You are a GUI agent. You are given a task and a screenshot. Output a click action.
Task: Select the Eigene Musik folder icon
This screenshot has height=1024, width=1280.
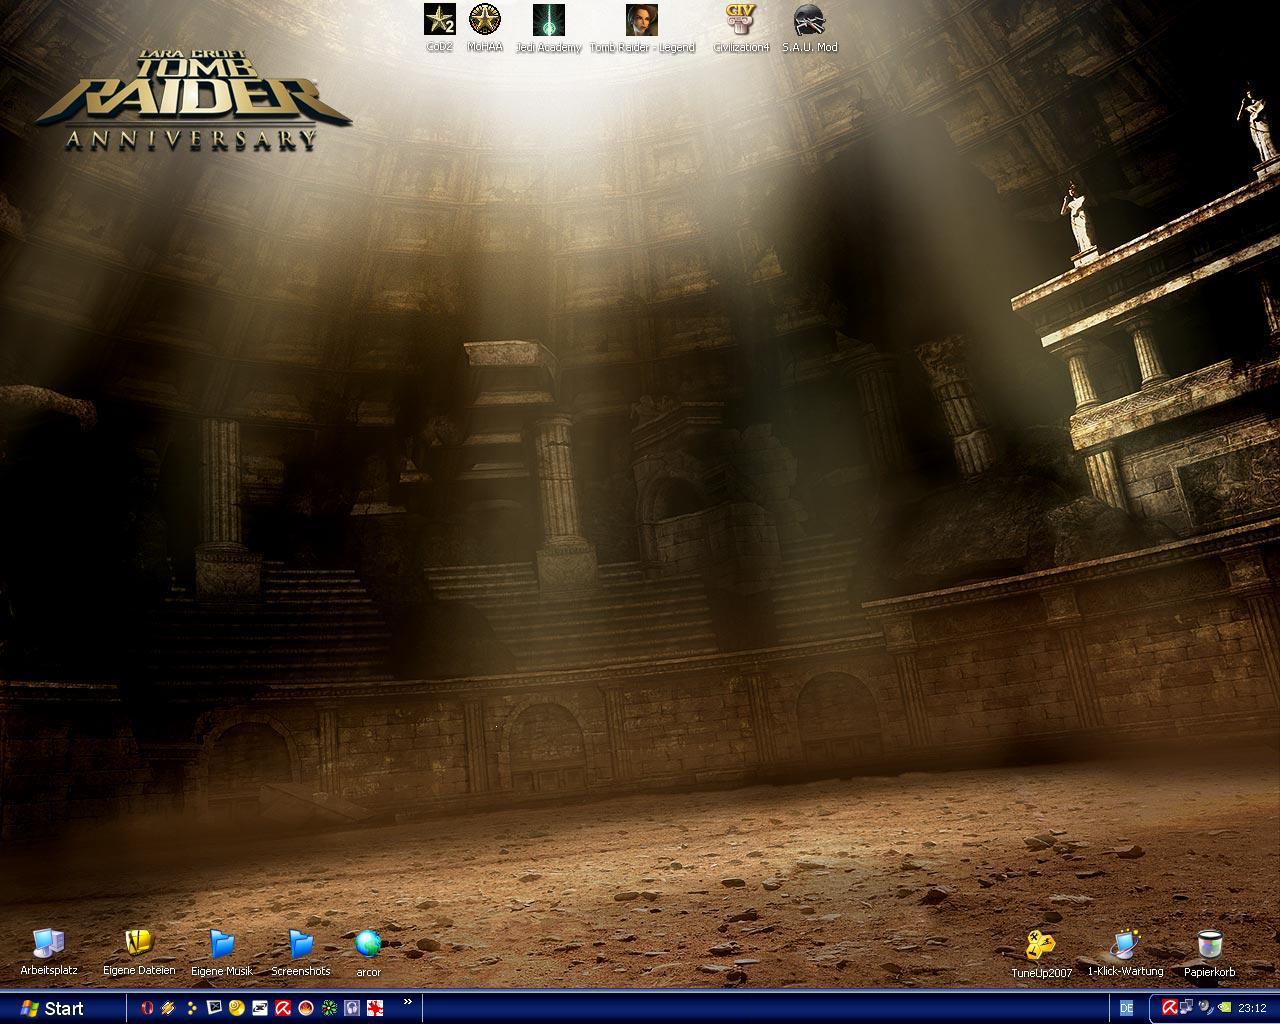click(222, 951)
